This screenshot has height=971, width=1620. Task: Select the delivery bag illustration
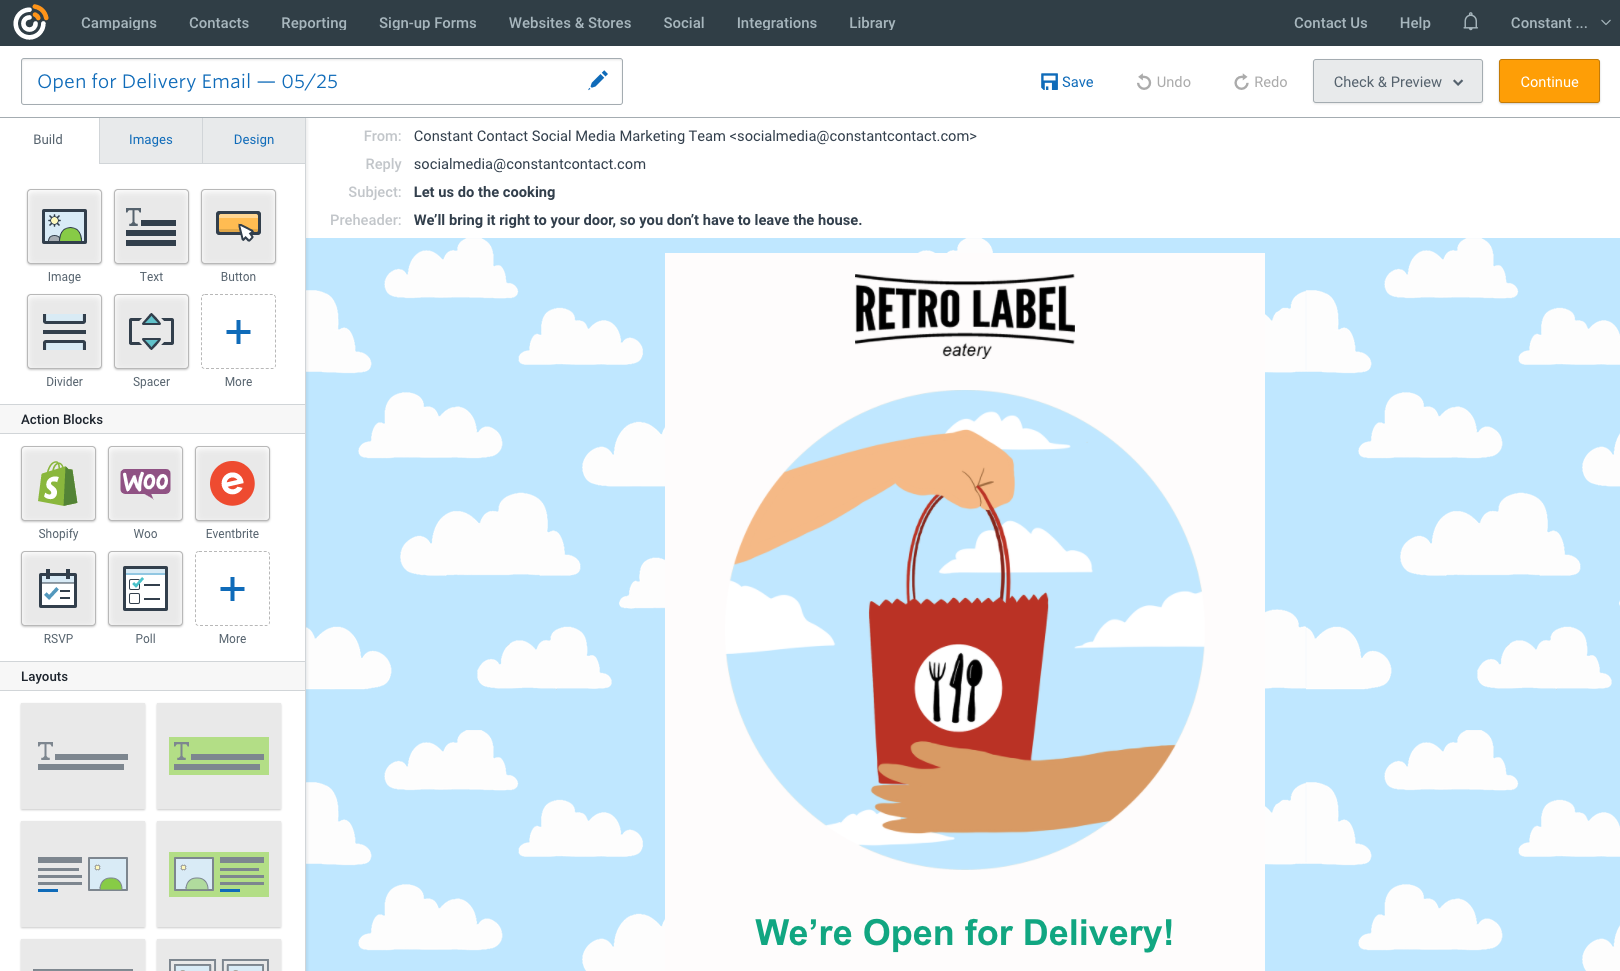point(965,630)
